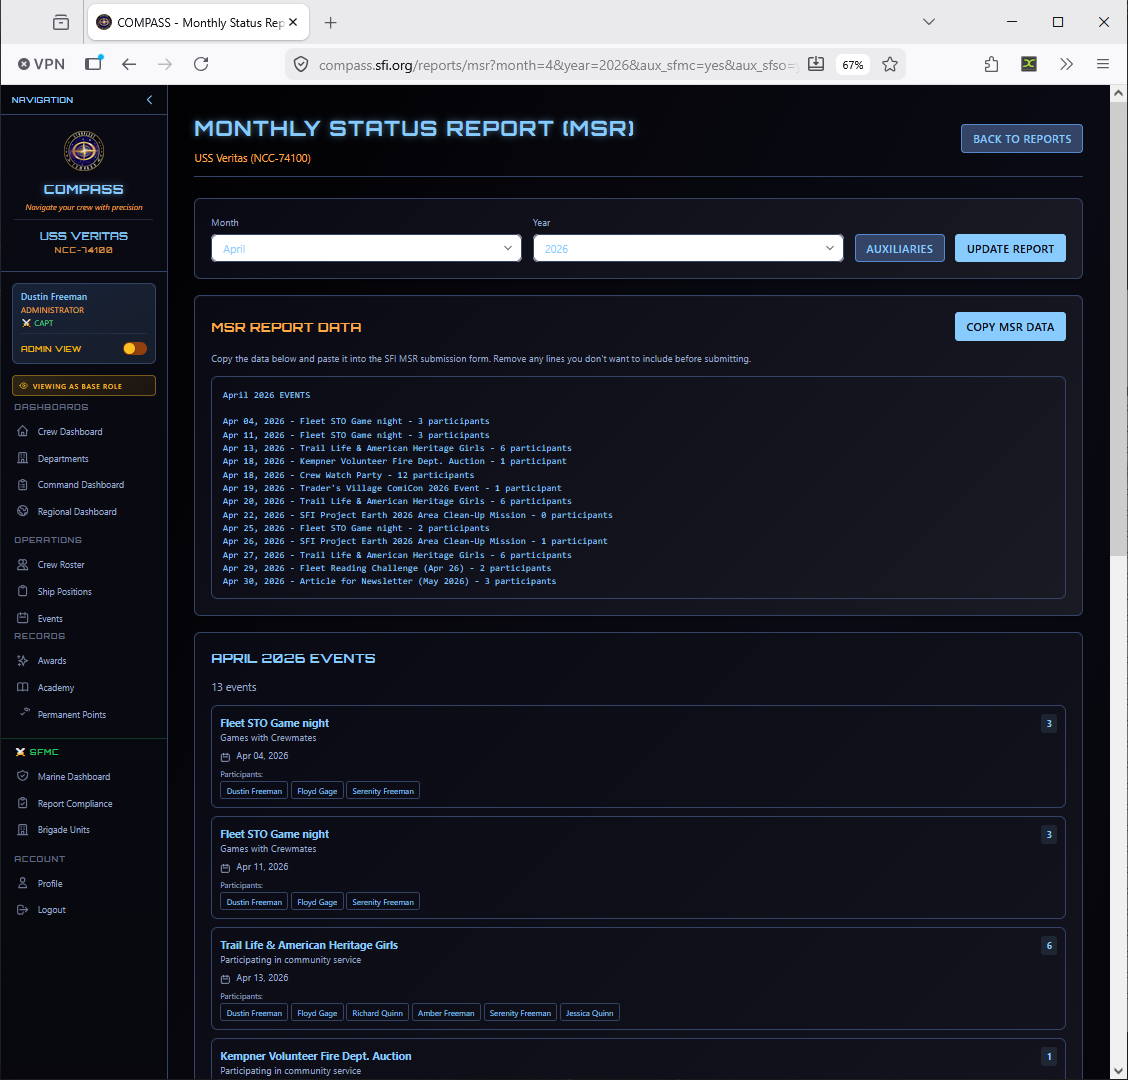1128x1080 pixels.
Task: Bookmark page with star icon
Action: (x=890, y=64)
